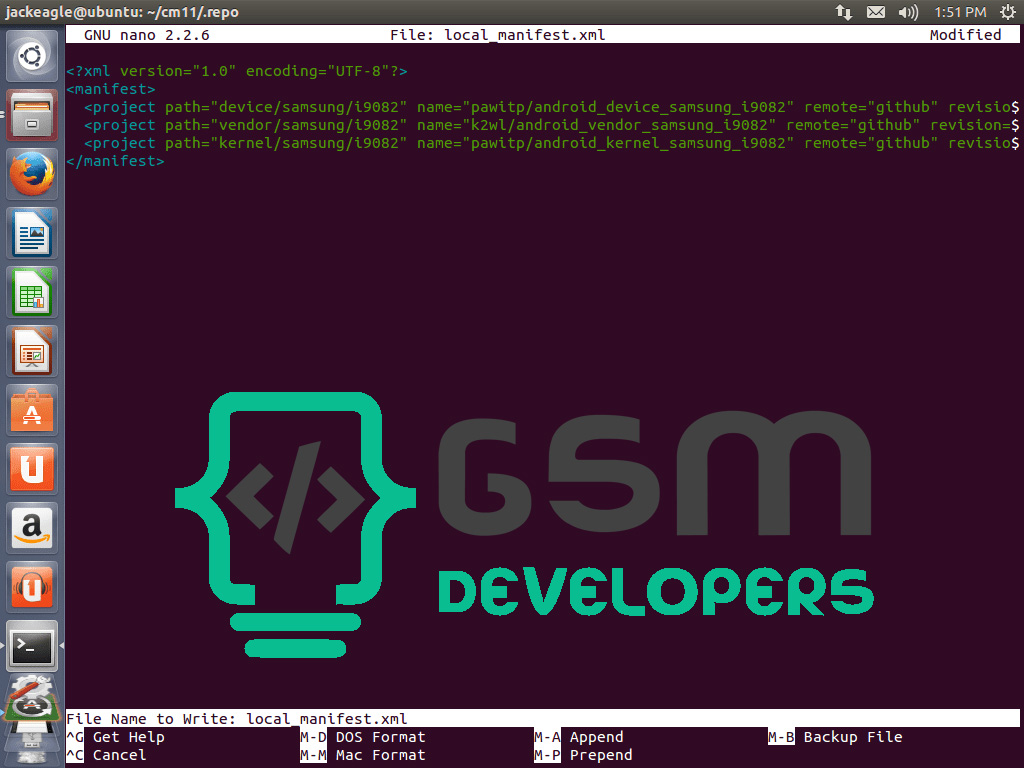Click the File Name to Write field

pos(543,718)
